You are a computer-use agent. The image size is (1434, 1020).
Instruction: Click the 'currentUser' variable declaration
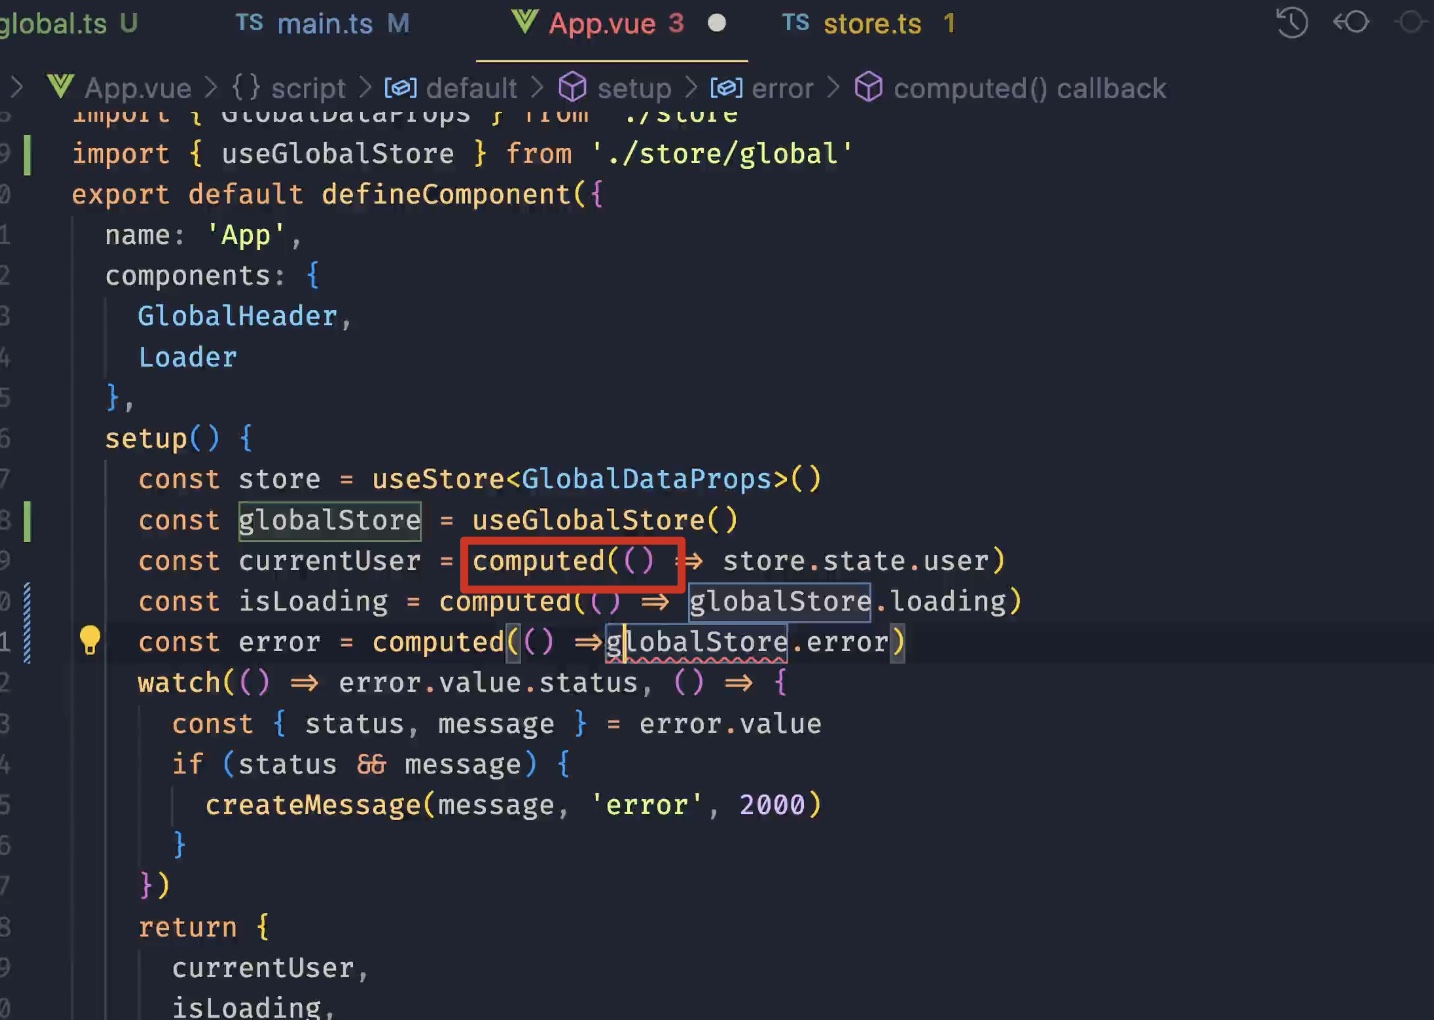pos(329,561)
